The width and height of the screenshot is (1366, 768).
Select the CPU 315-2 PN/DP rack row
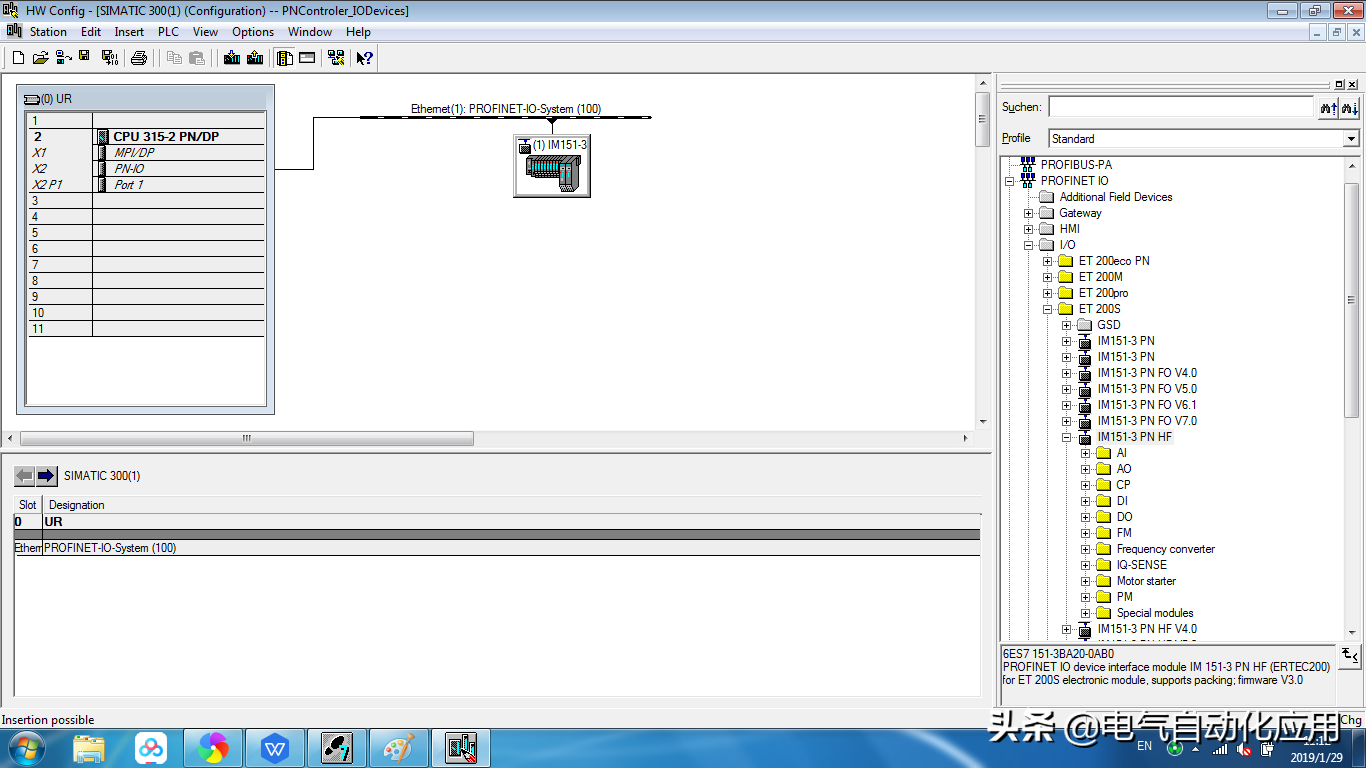[146, 137]
